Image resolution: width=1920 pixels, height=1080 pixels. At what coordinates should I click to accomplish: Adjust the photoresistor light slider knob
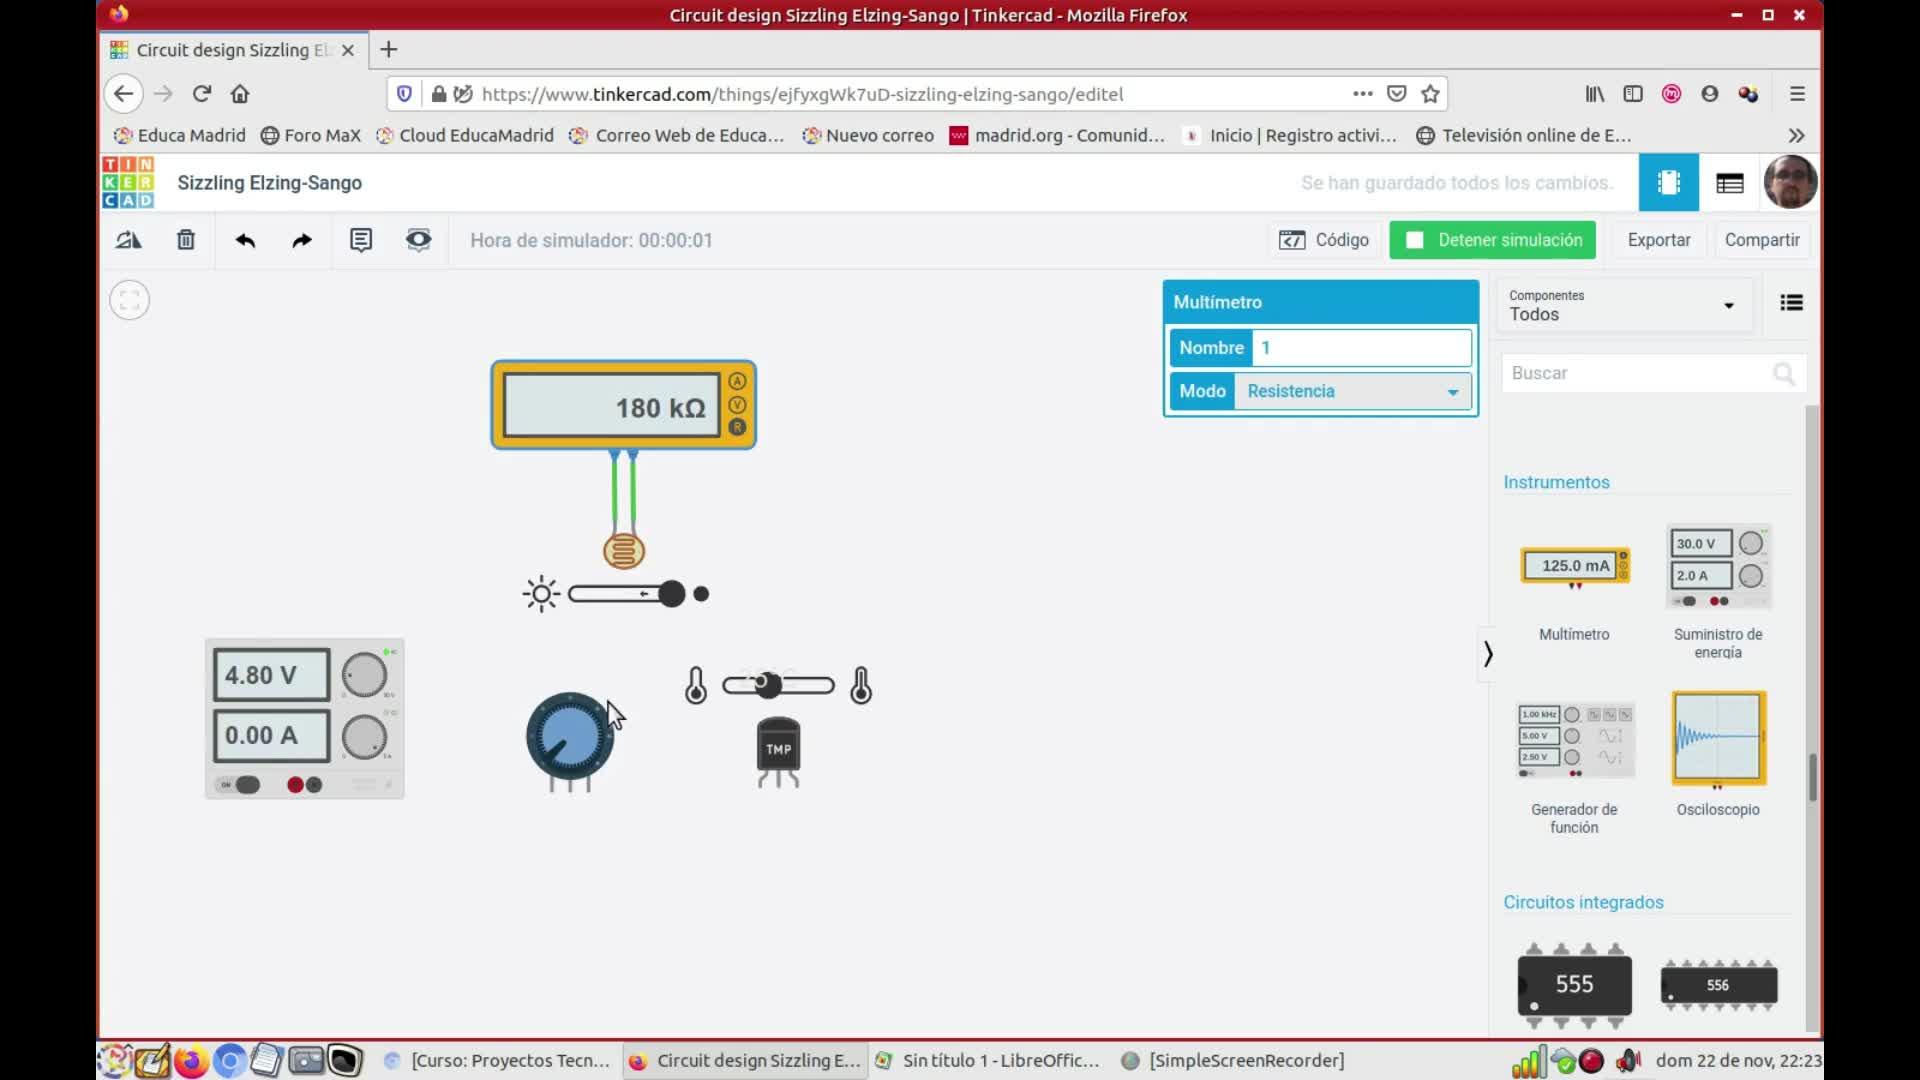coord(672,594)
